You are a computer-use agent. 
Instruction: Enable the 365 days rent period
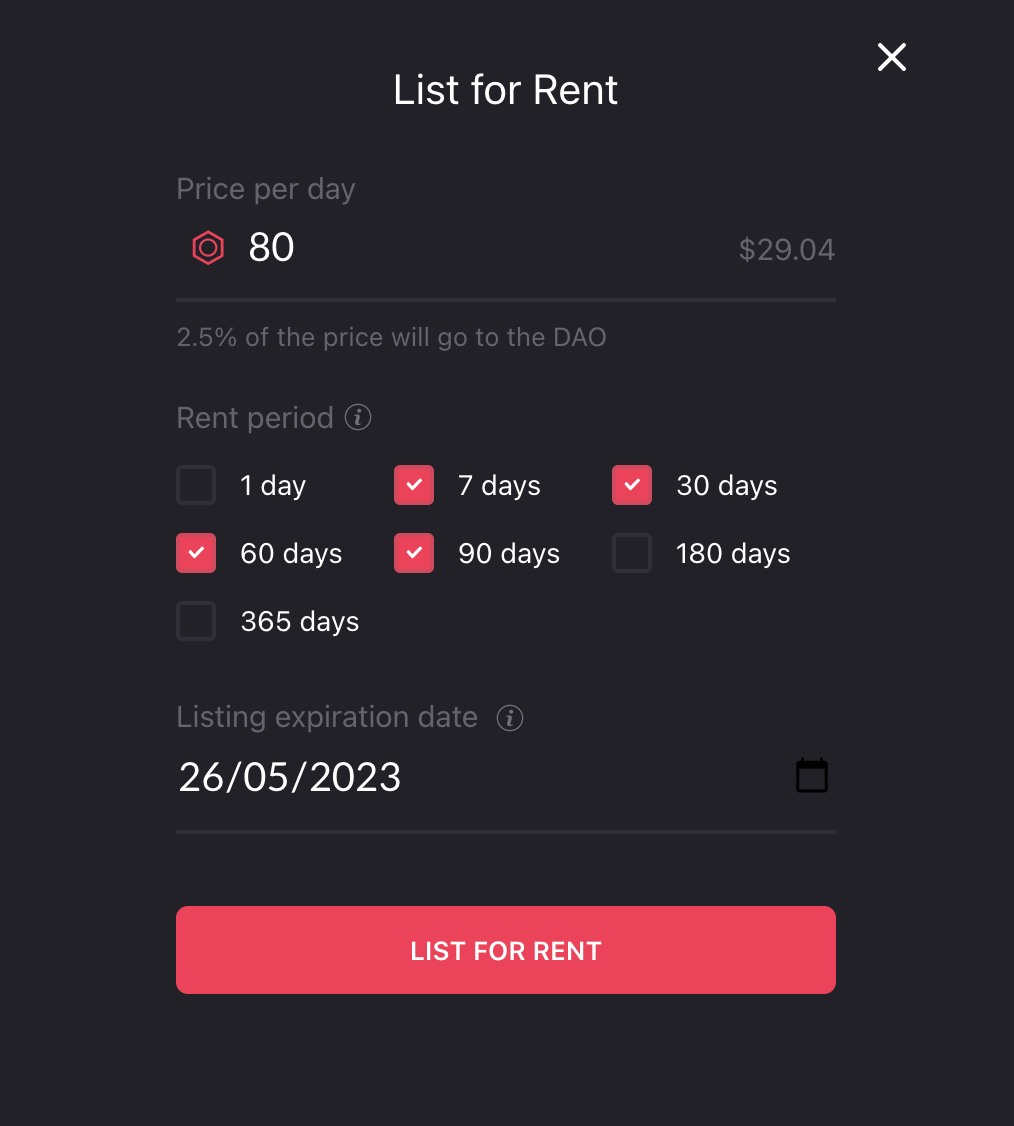(196, 622)
